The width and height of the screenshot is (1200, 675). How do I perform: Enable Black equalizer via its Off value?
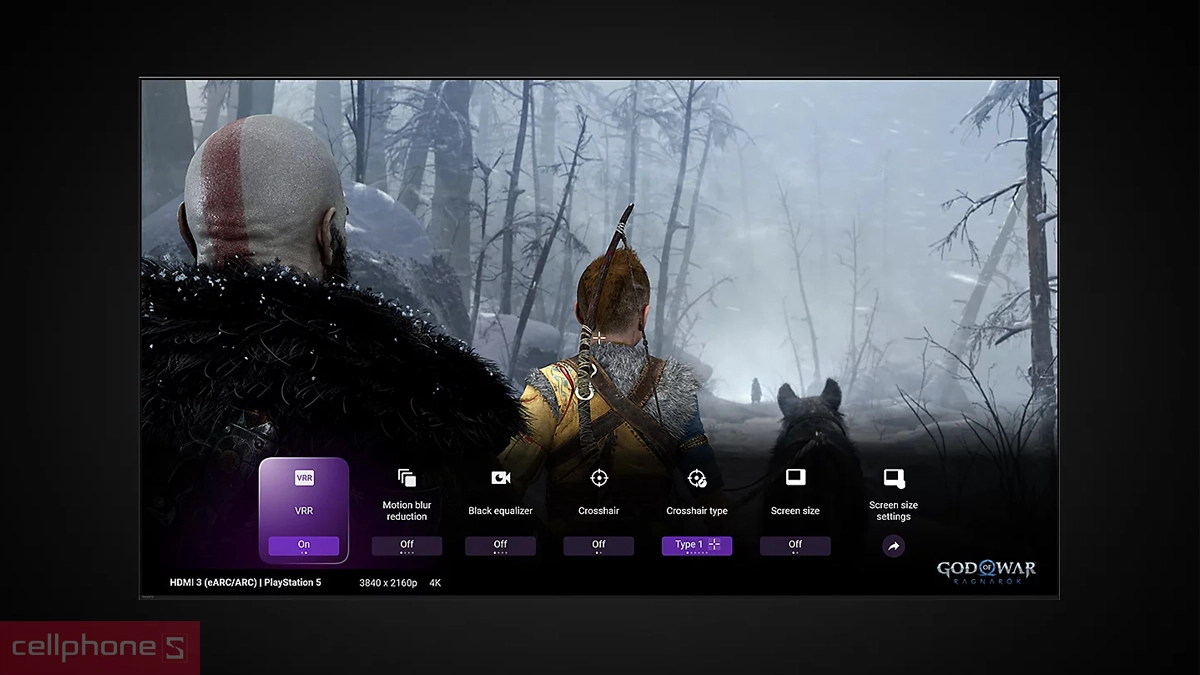click(x=500, y=545)
